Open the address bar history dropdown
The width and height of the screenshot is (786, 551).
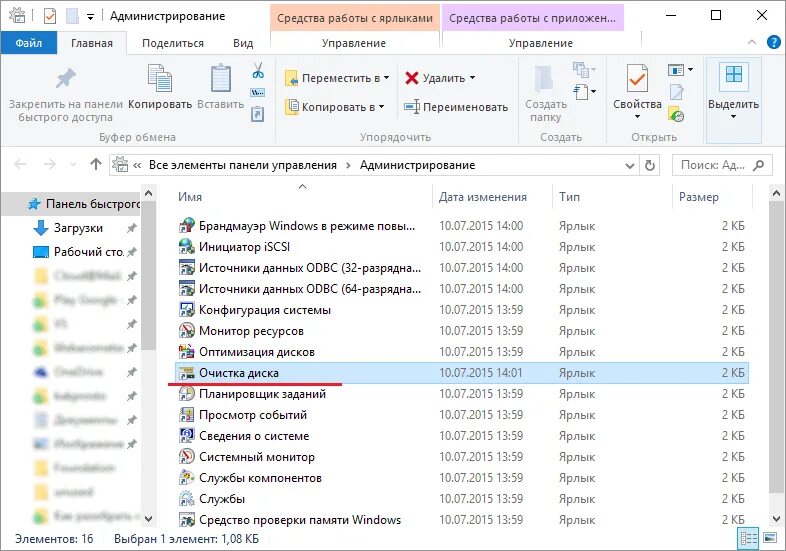tap(630, 165)
